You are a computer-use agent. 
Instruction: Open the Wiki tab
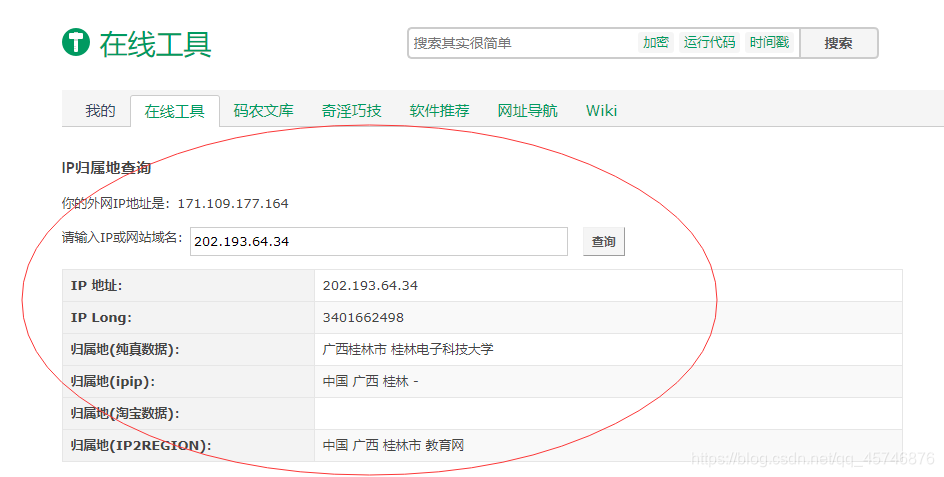point(601,111)
